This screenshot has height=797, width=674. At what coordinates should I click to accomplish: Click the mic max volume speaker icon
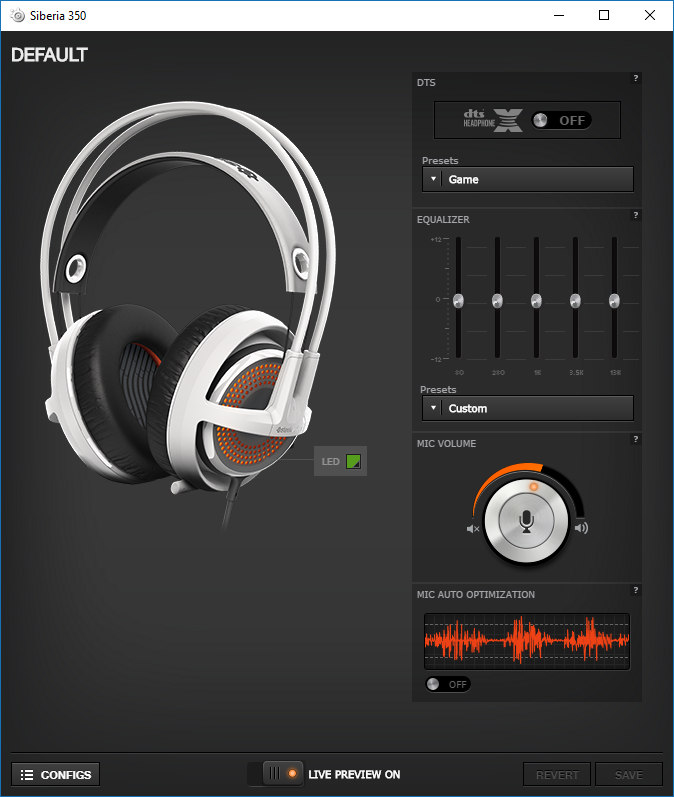pyautogui.click(x=581, y=528)
